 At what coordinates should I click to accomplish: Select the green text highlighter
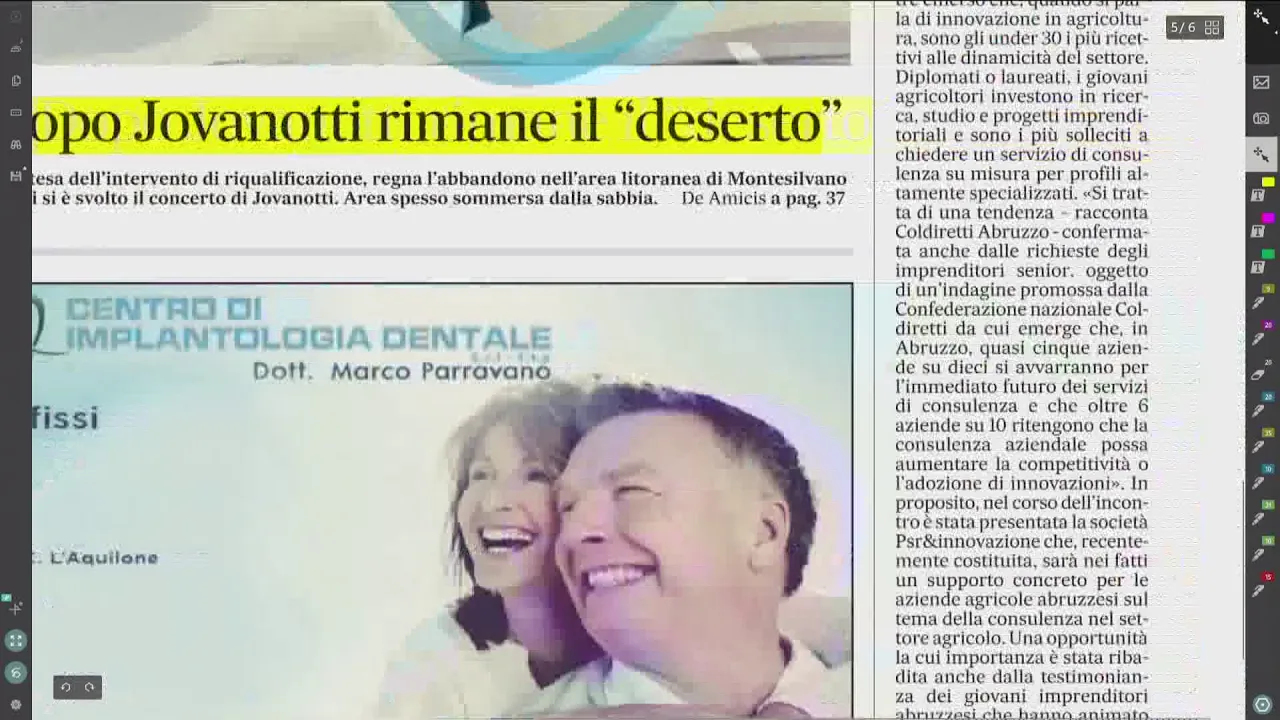pyautogui.click(x=1261, y=263)
